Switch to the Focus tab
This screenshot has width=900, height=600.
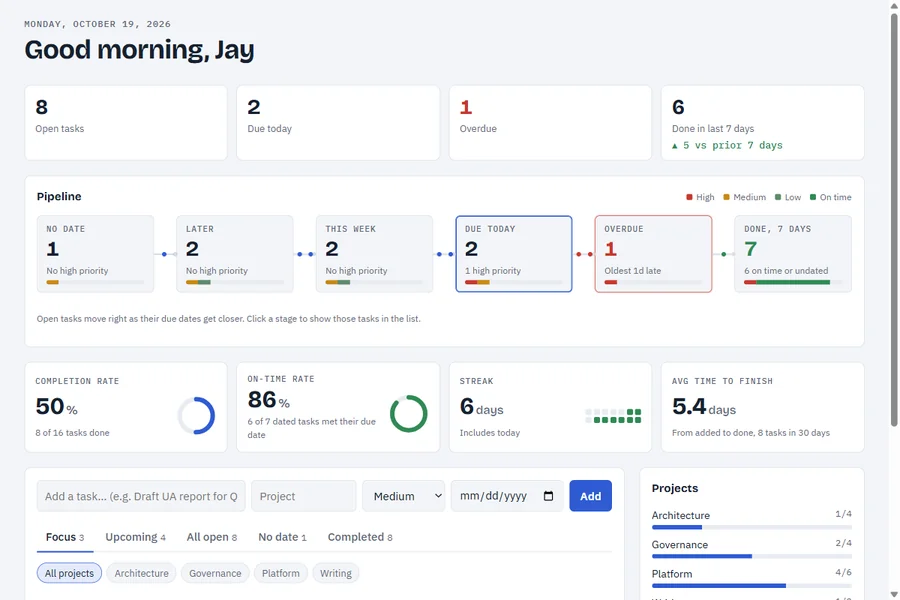pos(65,537)
